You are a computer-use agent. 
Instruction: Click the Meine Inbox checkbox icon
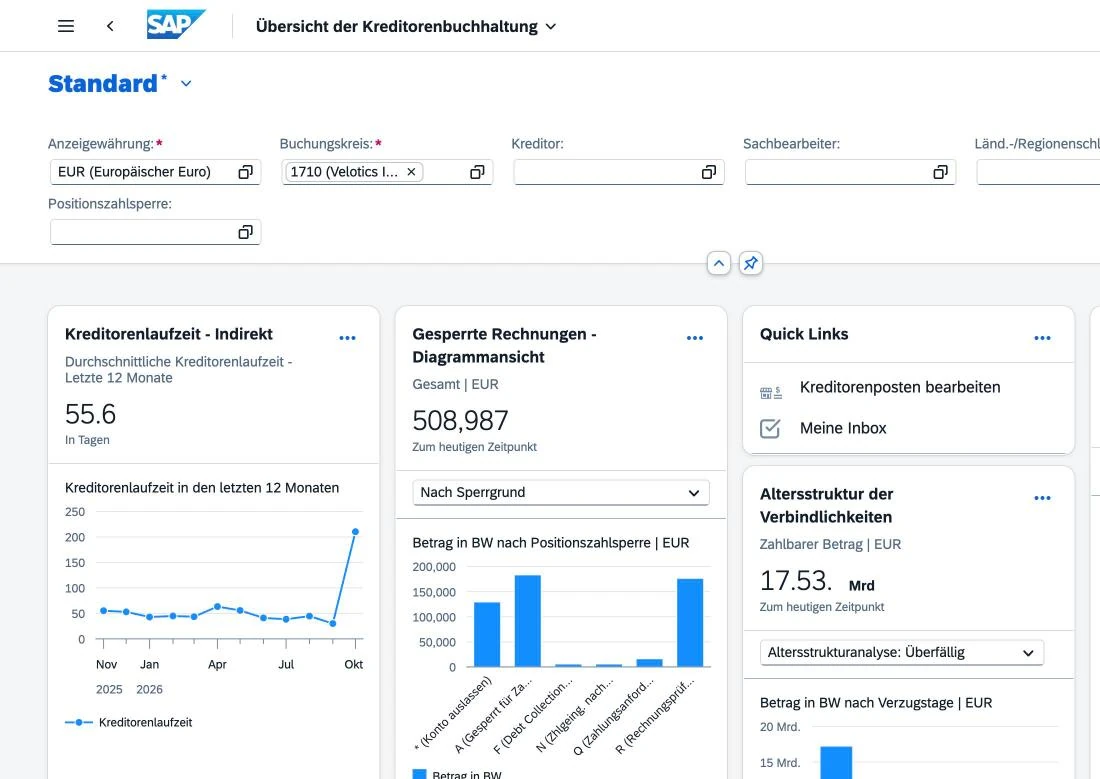coord(770,428)
